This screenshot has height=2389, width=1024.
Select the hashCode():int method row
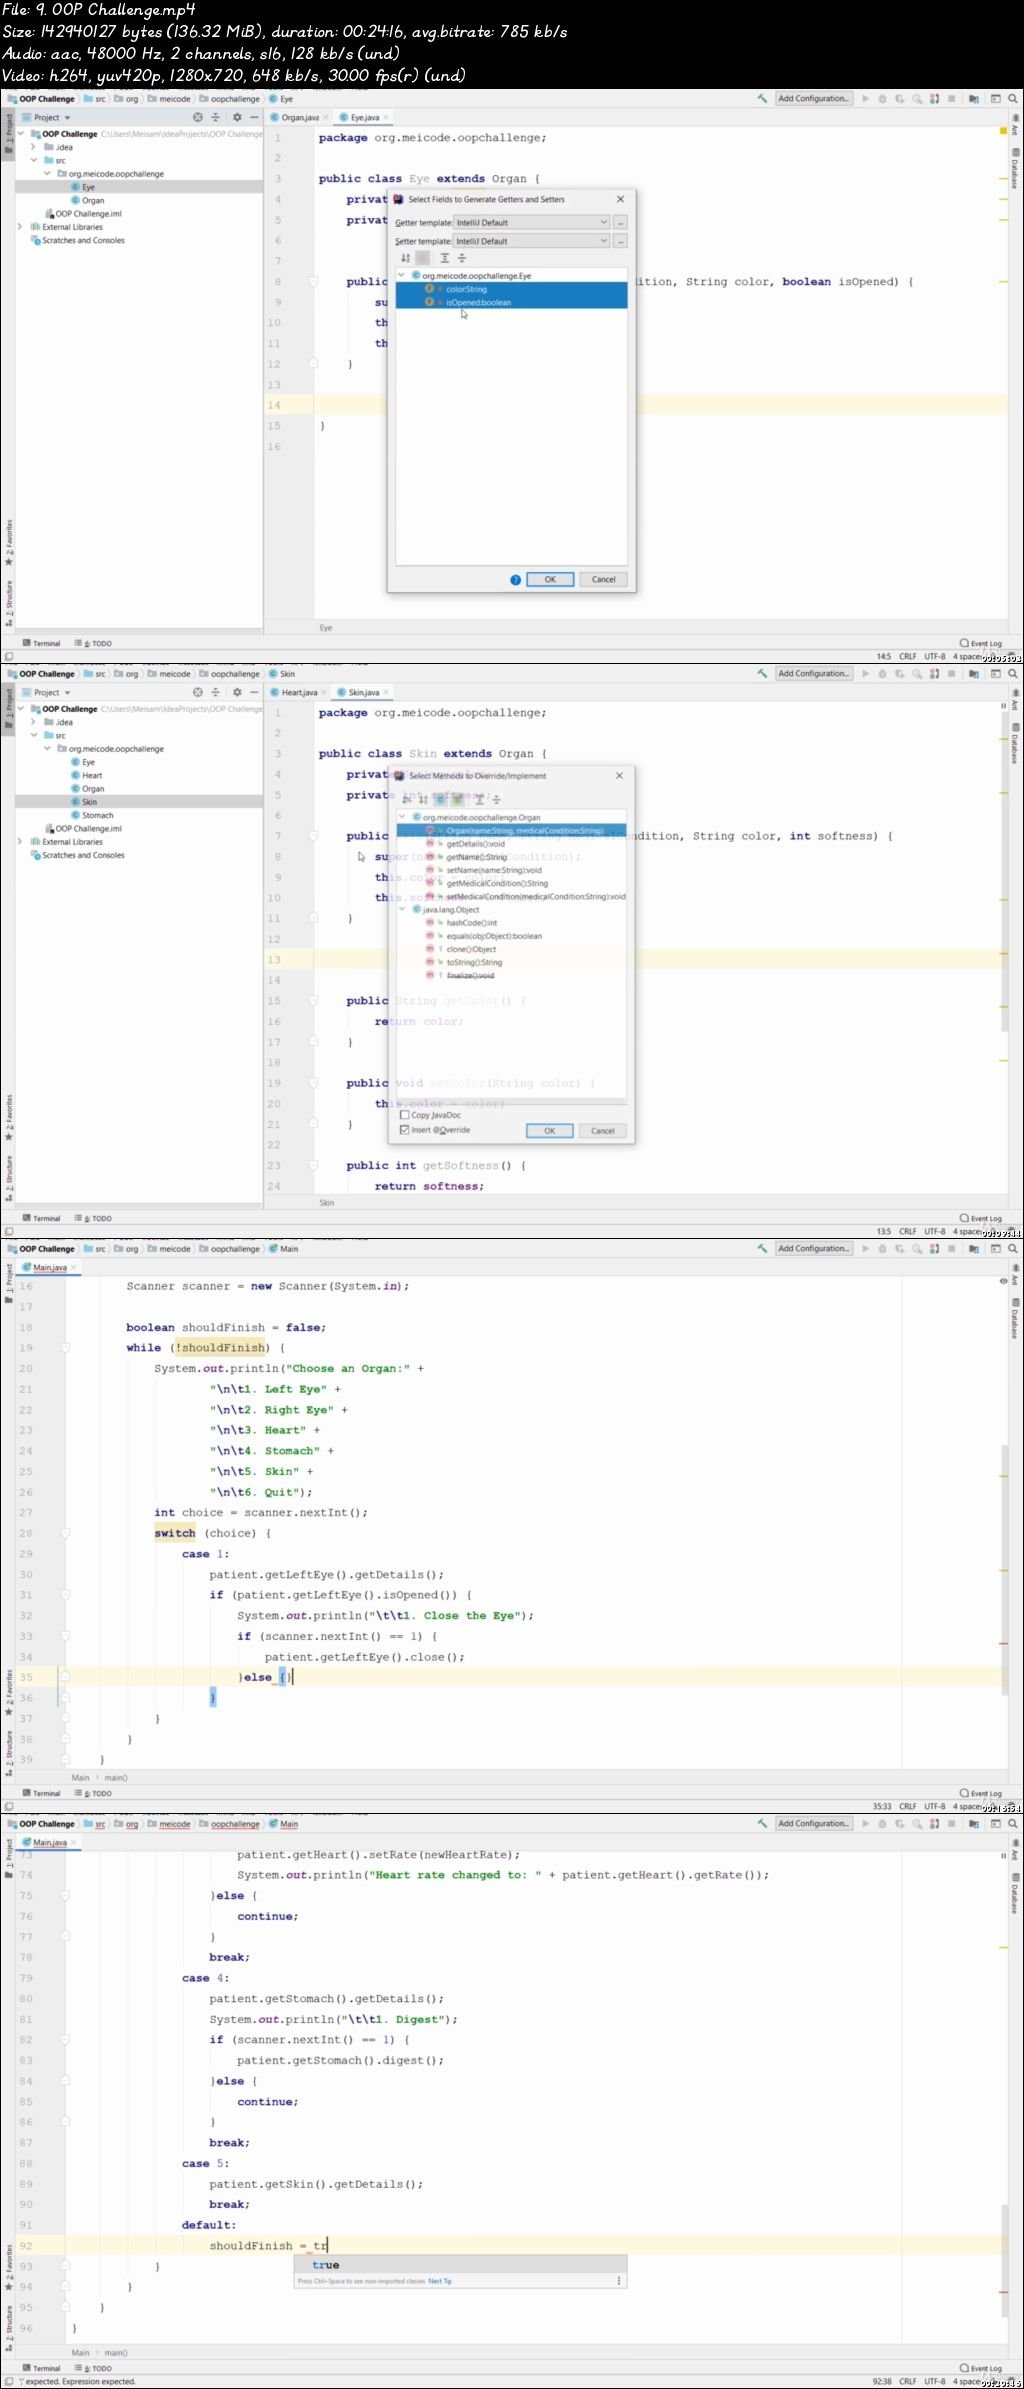(x=512, y=923)
